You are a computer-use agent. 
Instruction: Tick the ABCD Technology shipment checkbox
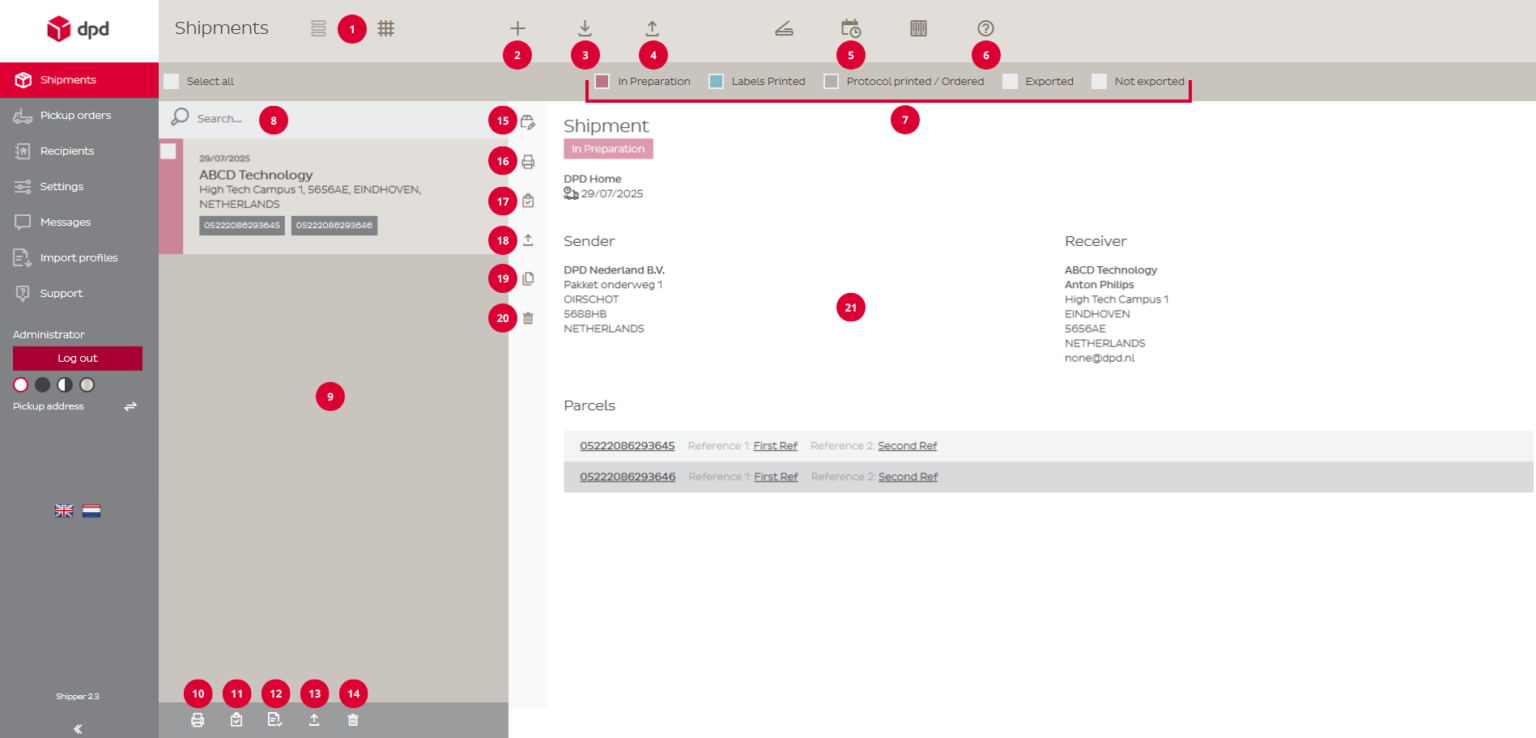pyautogui.click(x=168, y=151)
